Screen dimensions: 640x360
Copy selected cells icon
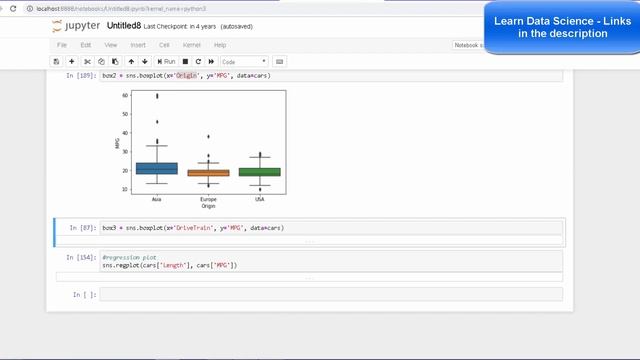[101, 62]
